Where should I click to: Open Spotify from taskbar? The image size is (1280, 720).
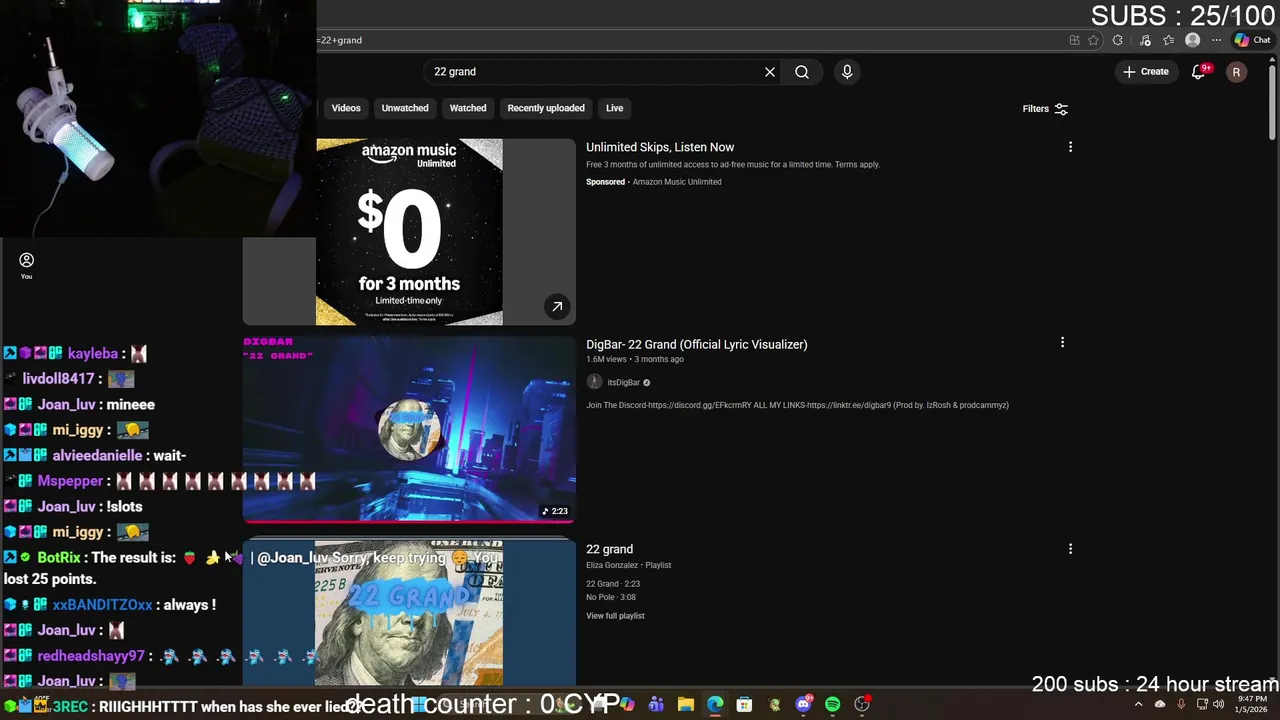point(832,704)
